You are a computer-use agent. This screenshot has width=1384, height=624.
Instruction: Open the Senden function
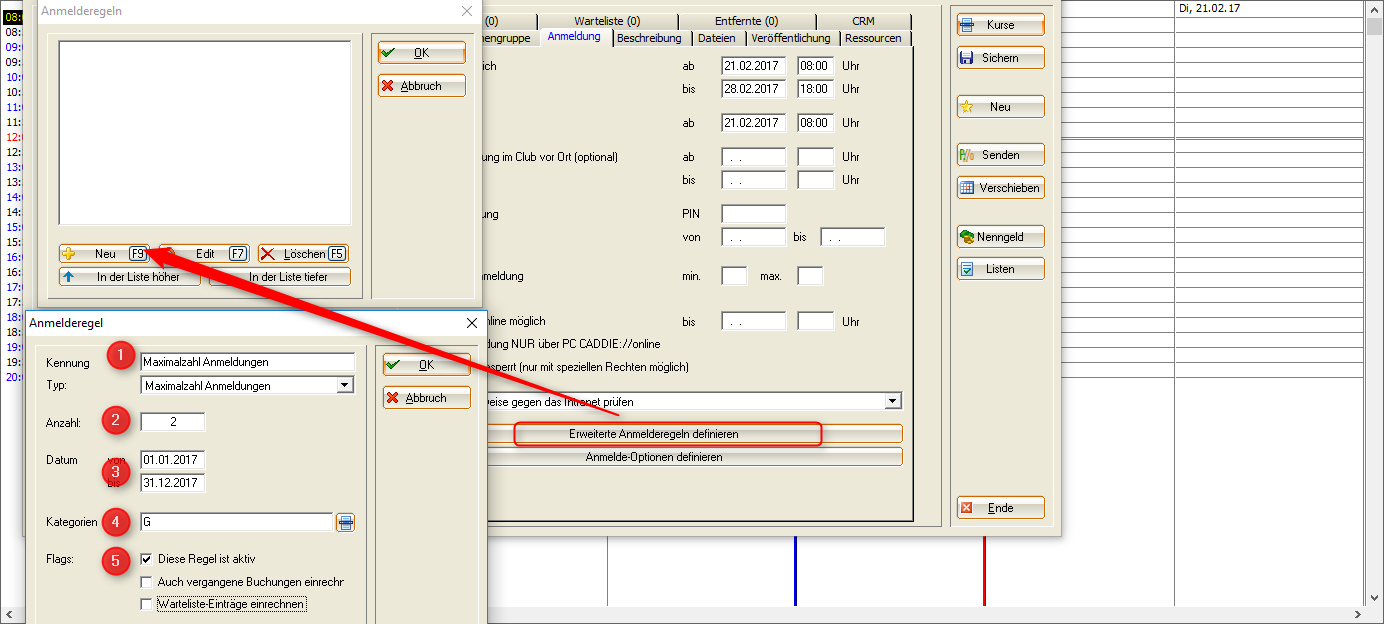(1000, 155)
